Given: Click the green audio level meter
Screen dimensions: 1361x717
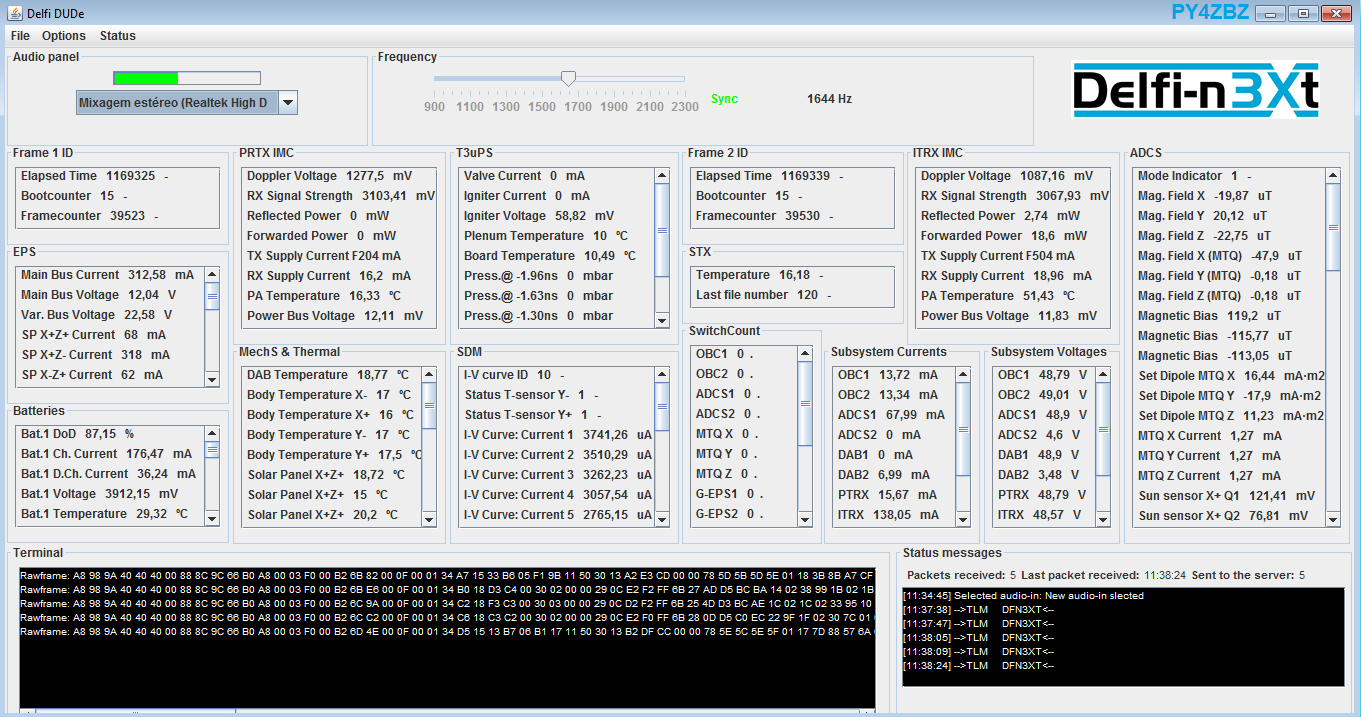Looking at the screenshot, I should (146, 78).
